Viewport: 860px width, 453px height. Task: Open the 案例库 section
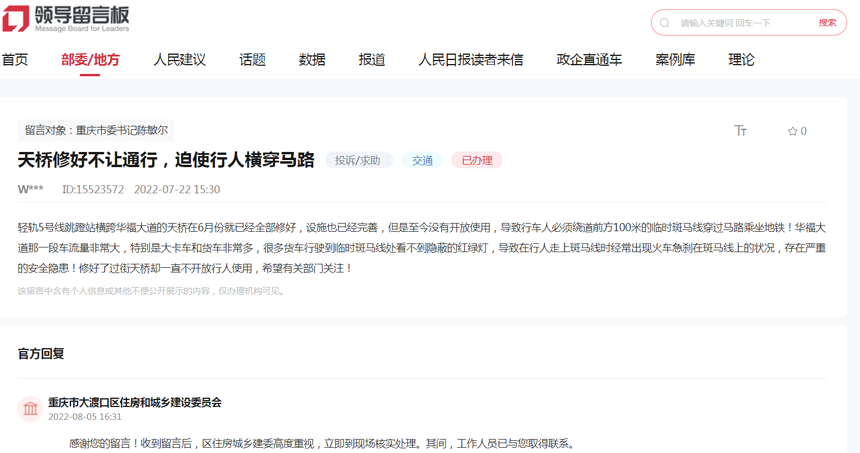coord(675,60)
